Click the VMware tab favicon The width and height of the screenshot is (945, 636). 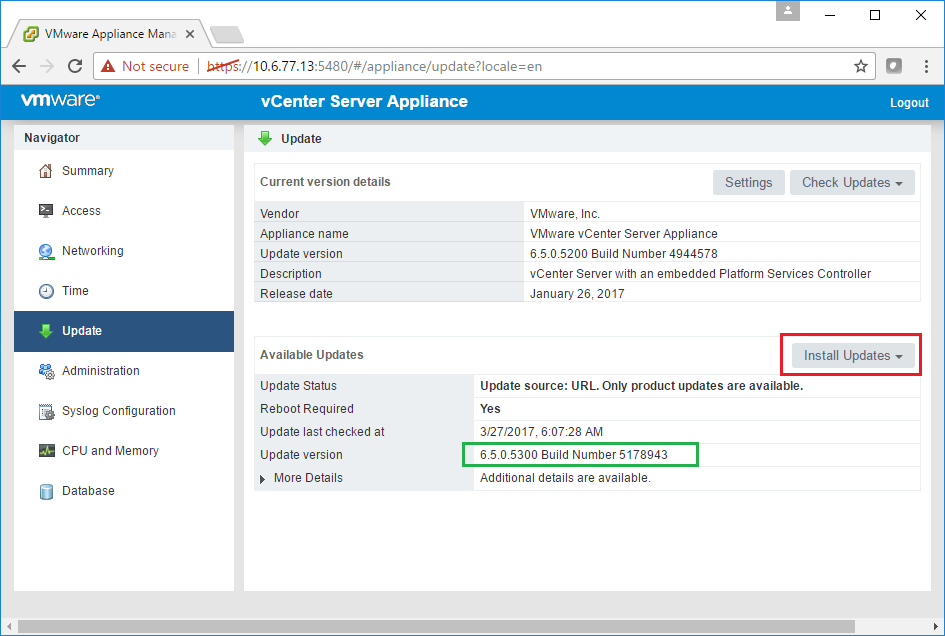point(31,34)
